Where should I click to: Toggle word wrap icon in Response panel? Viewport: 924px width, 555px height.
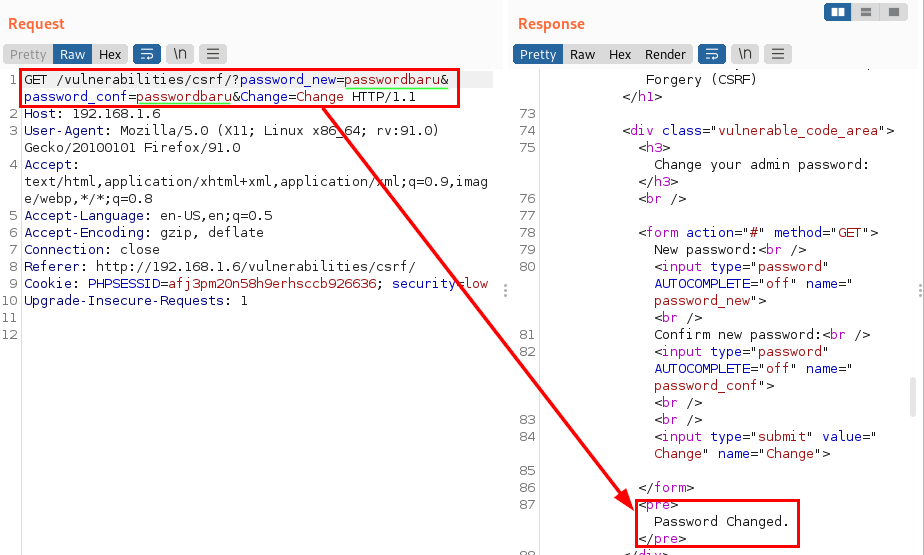tap(711, 54)
